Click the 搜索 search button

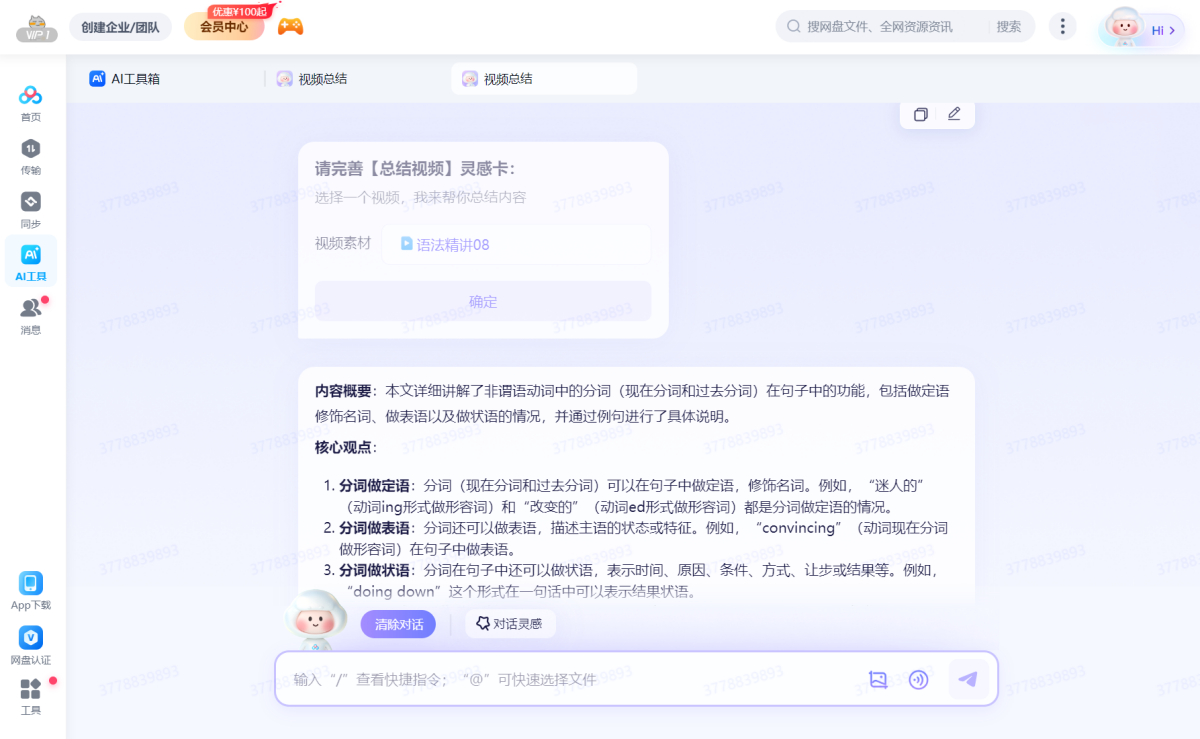click(1009, 27)
